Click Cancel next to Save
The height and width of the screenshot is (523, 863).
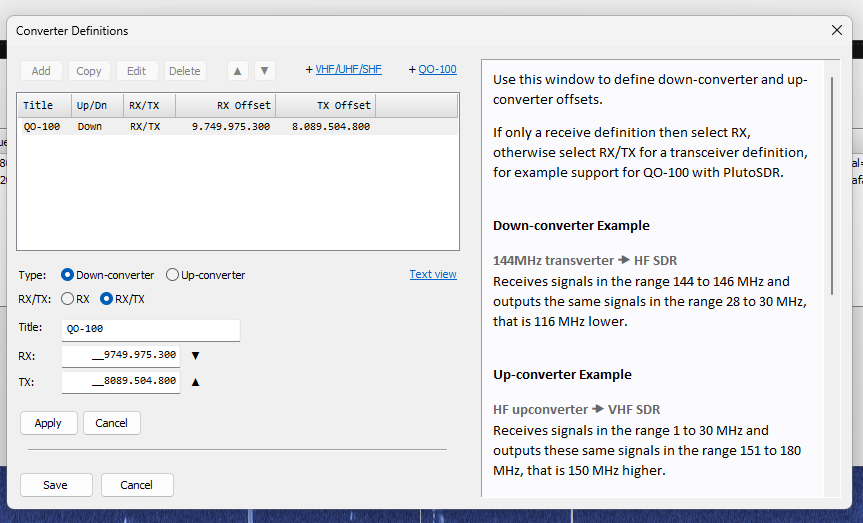click(x=137, y=485)
